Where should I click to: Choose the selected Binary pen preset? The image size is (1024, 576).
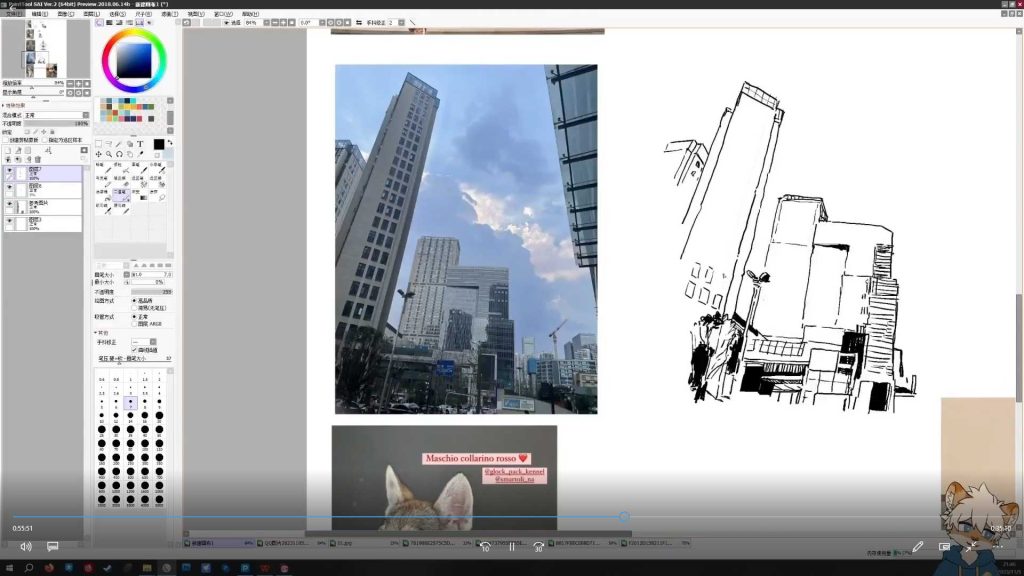[121, 195]
